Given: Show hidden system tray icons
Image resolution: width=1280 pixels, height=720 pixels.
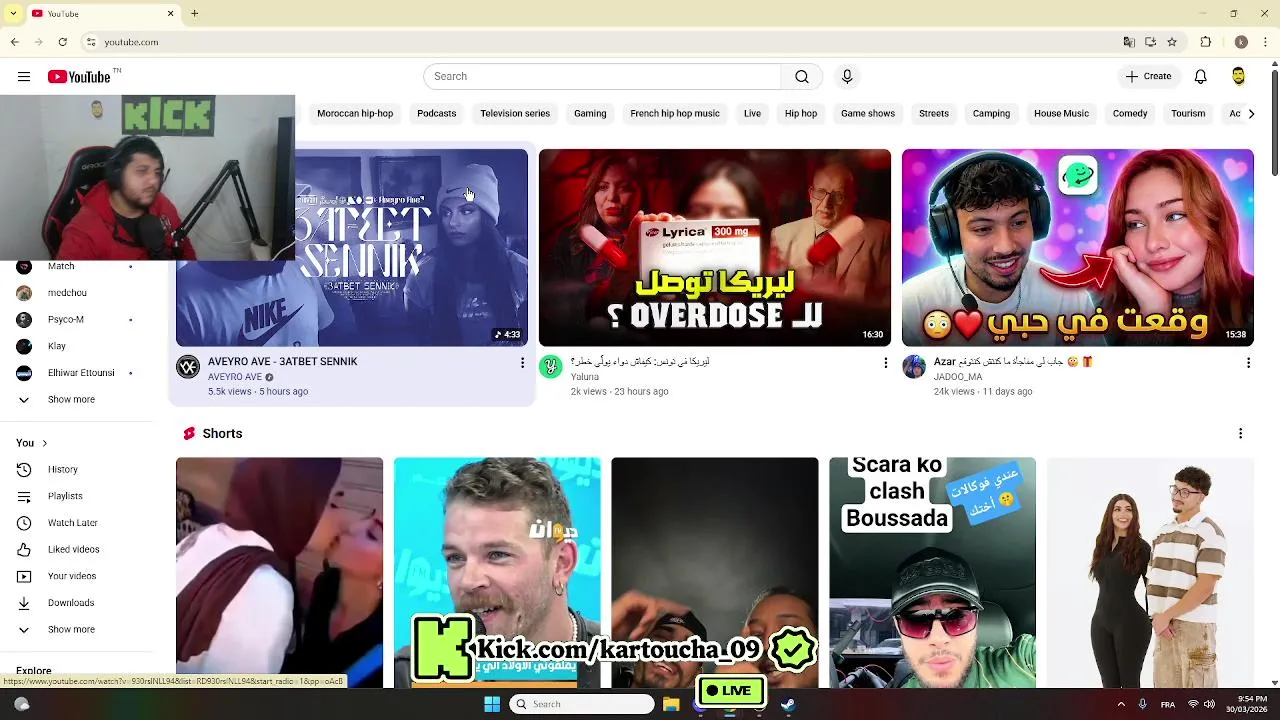Looking at the screenshot, I should click(1121, 704).
